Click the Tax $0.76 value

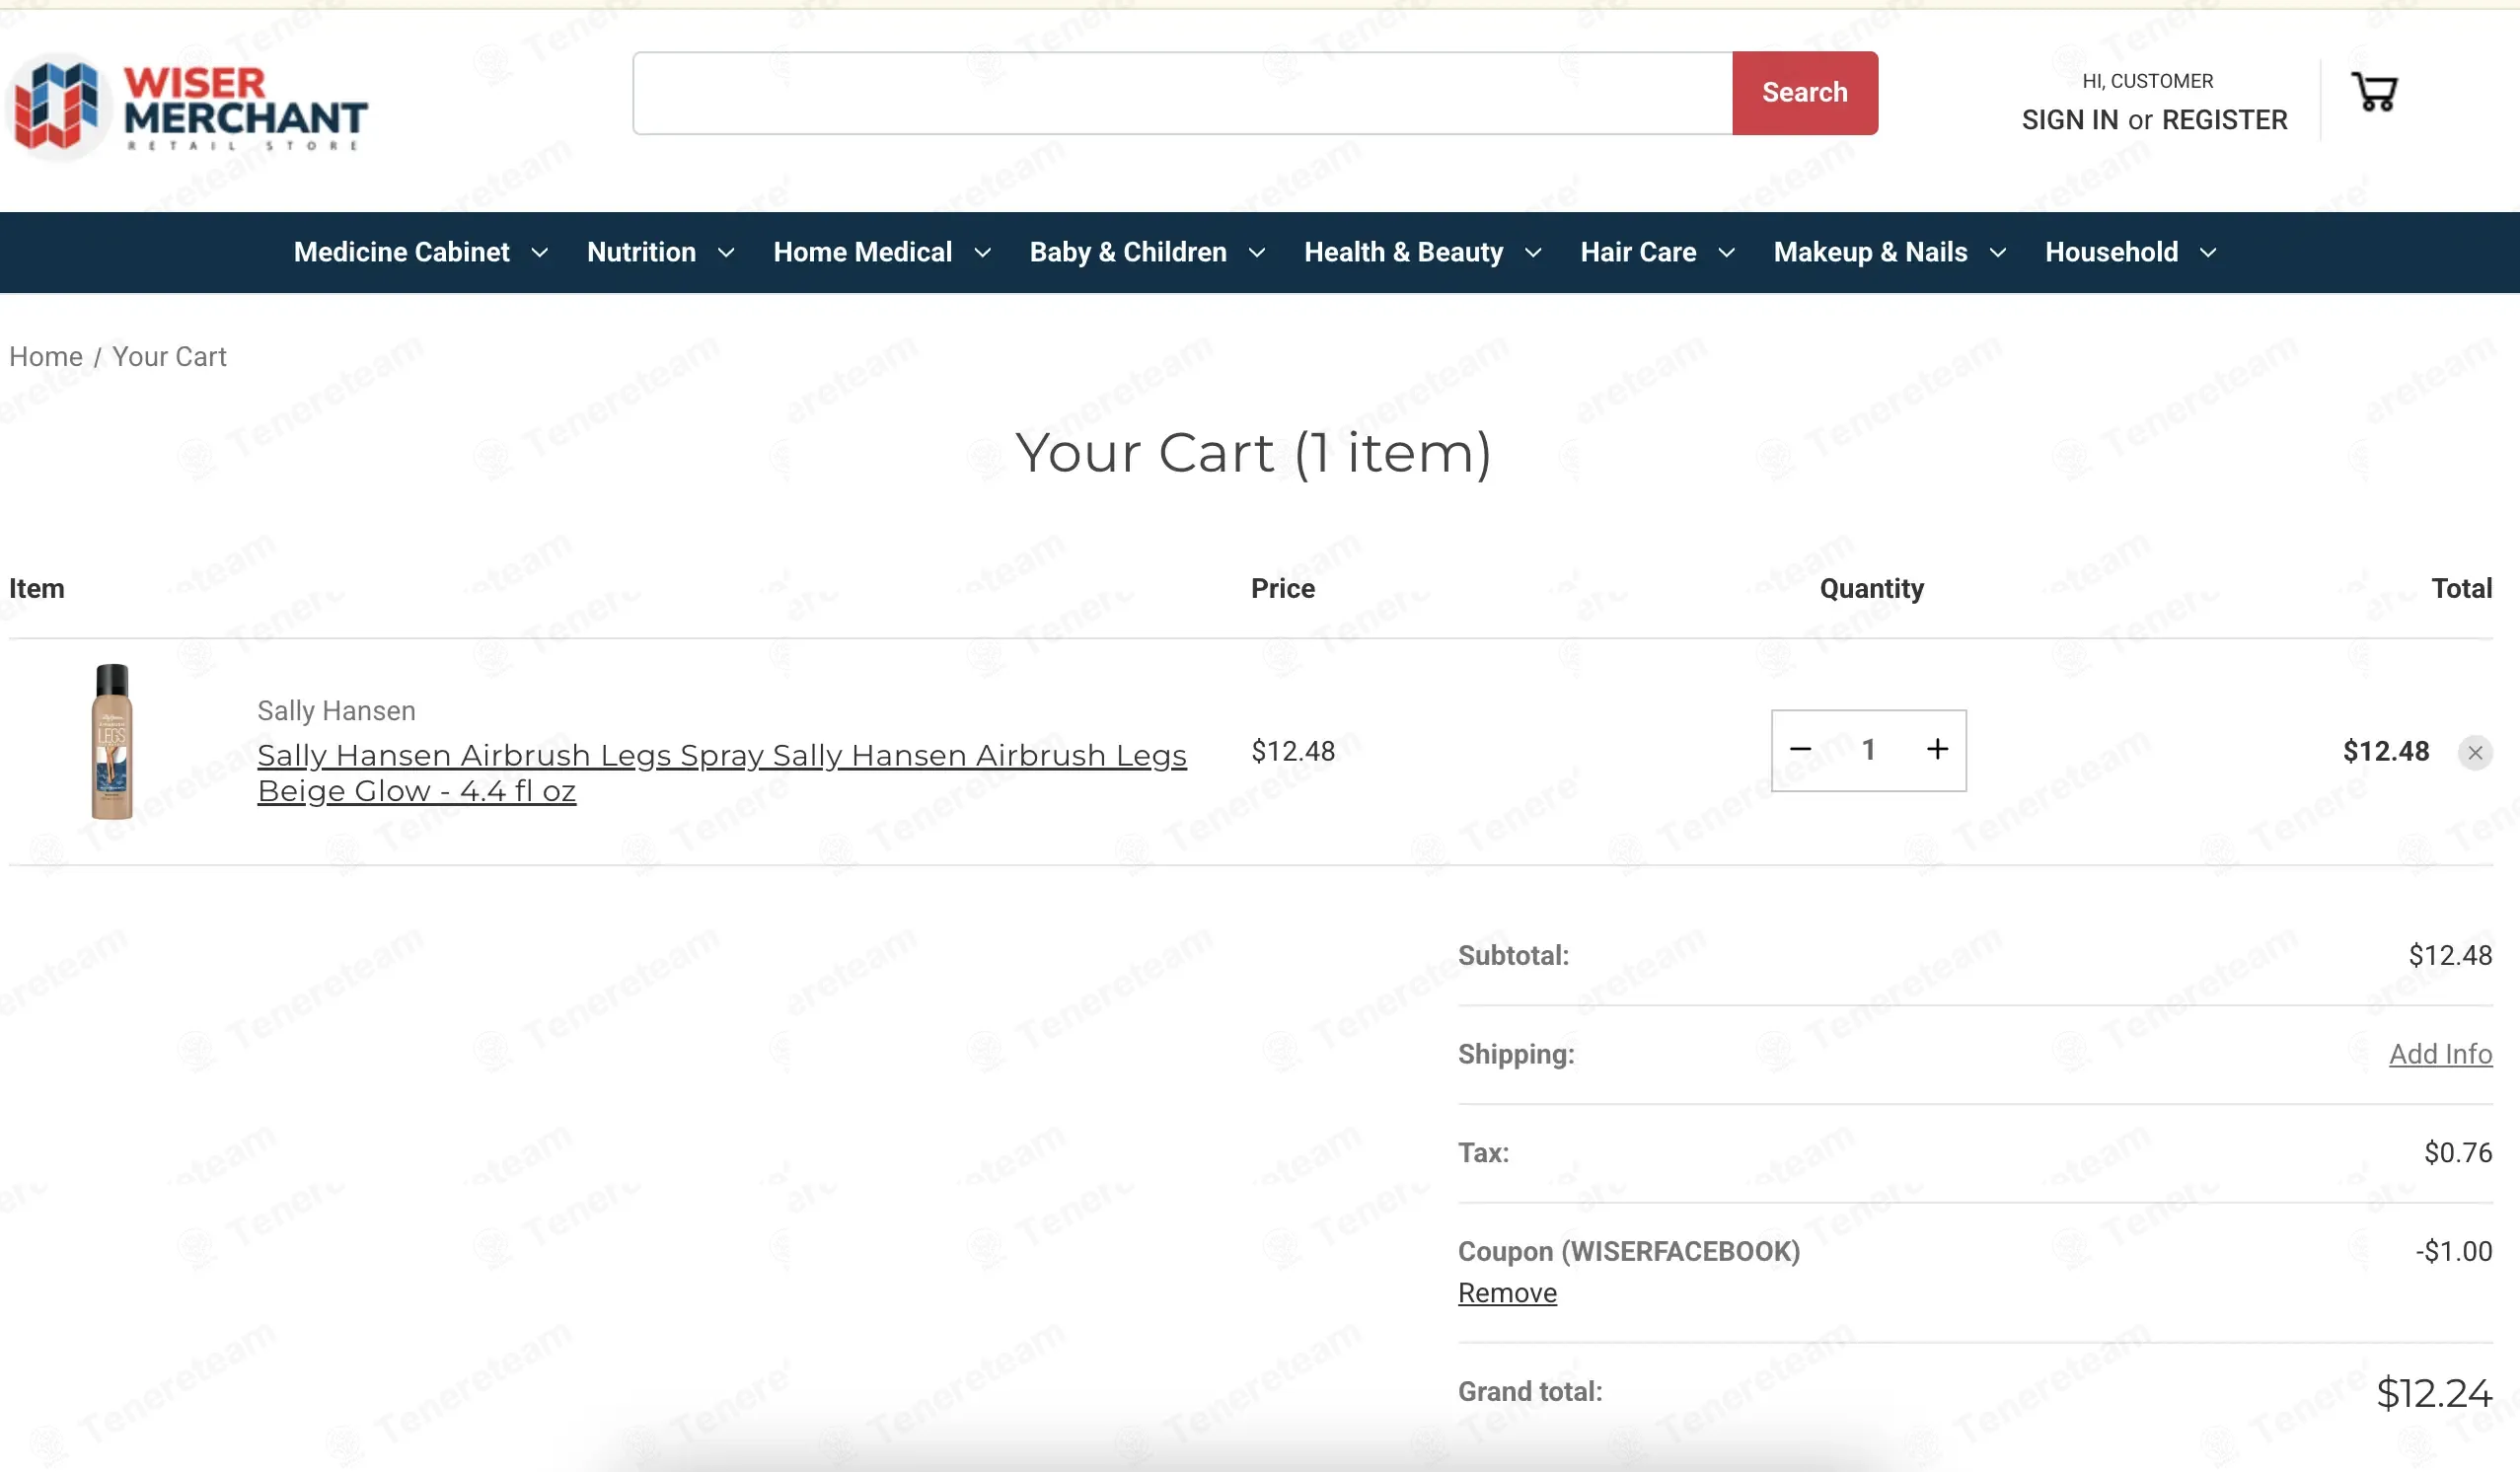(2458, 1153)
